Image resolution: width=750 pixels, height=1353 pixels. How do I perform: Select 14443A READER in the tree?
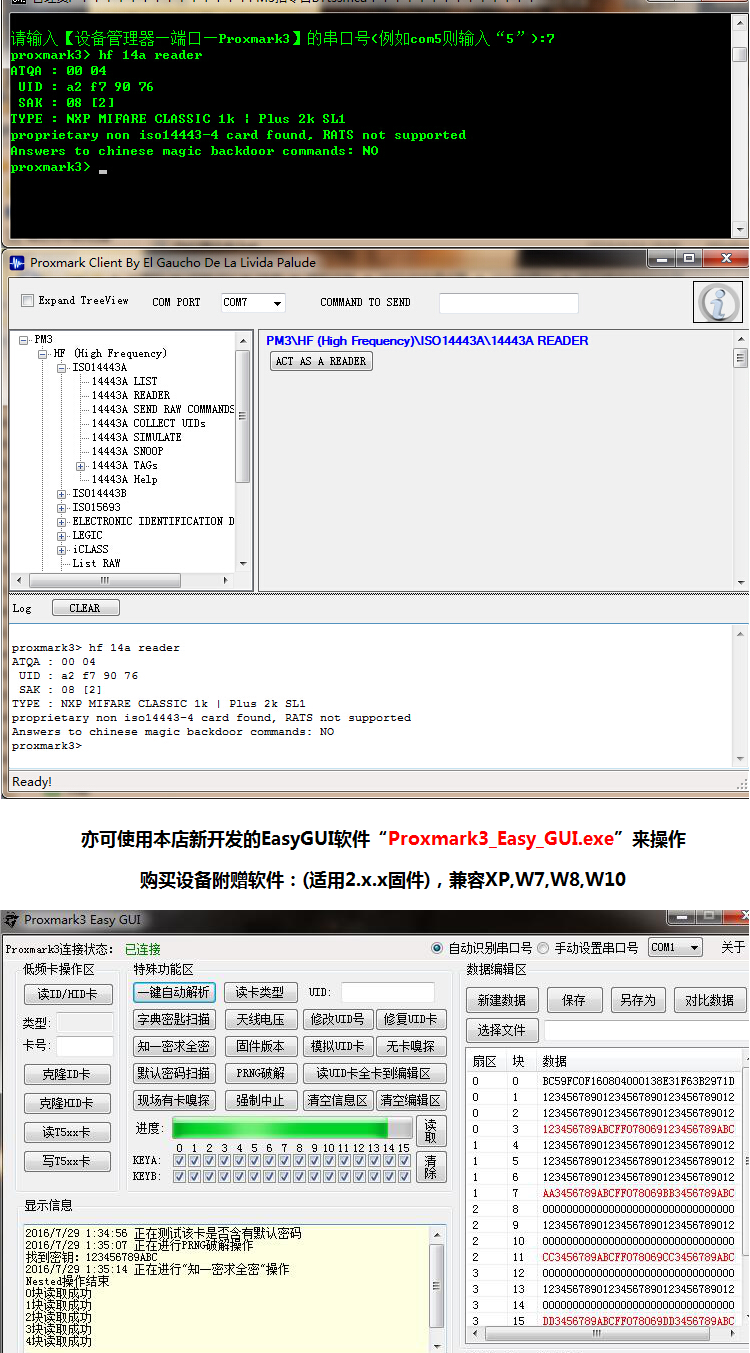pyautogui.click(x=131, y=396)
